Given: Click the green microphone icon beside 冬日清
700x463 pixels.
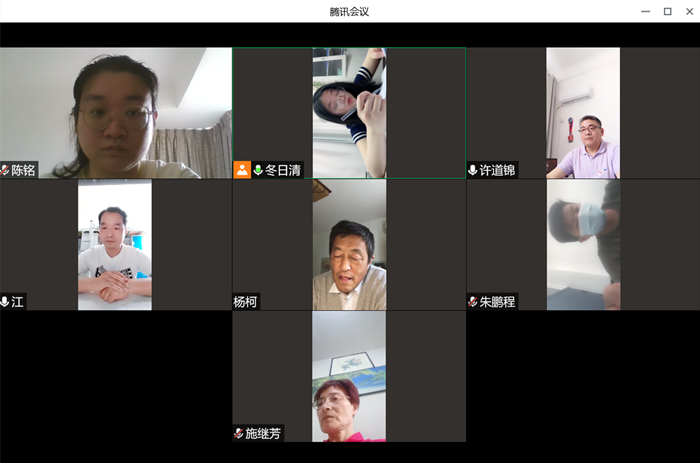Looking at the screenshot, I should point(258,170).
